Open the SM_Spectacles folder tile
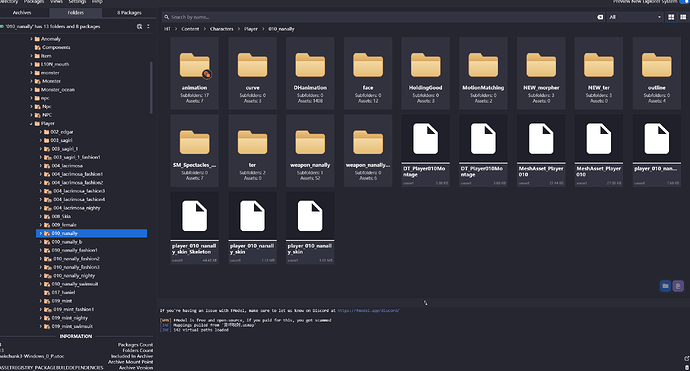The height and width of the screenshot is (371, 690). pos(195,151)
